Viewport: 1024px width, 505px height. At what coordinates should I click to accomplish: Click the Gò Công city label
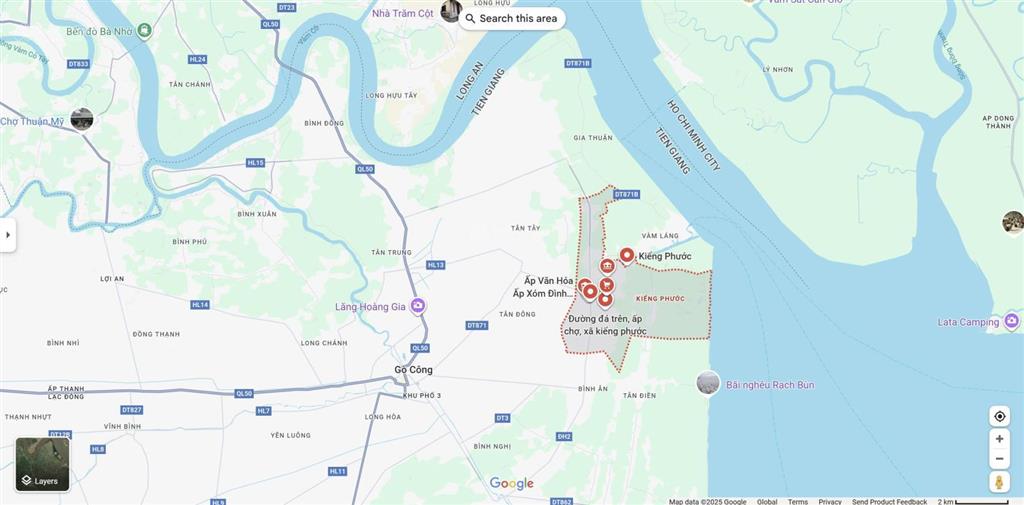pos(413,370)
